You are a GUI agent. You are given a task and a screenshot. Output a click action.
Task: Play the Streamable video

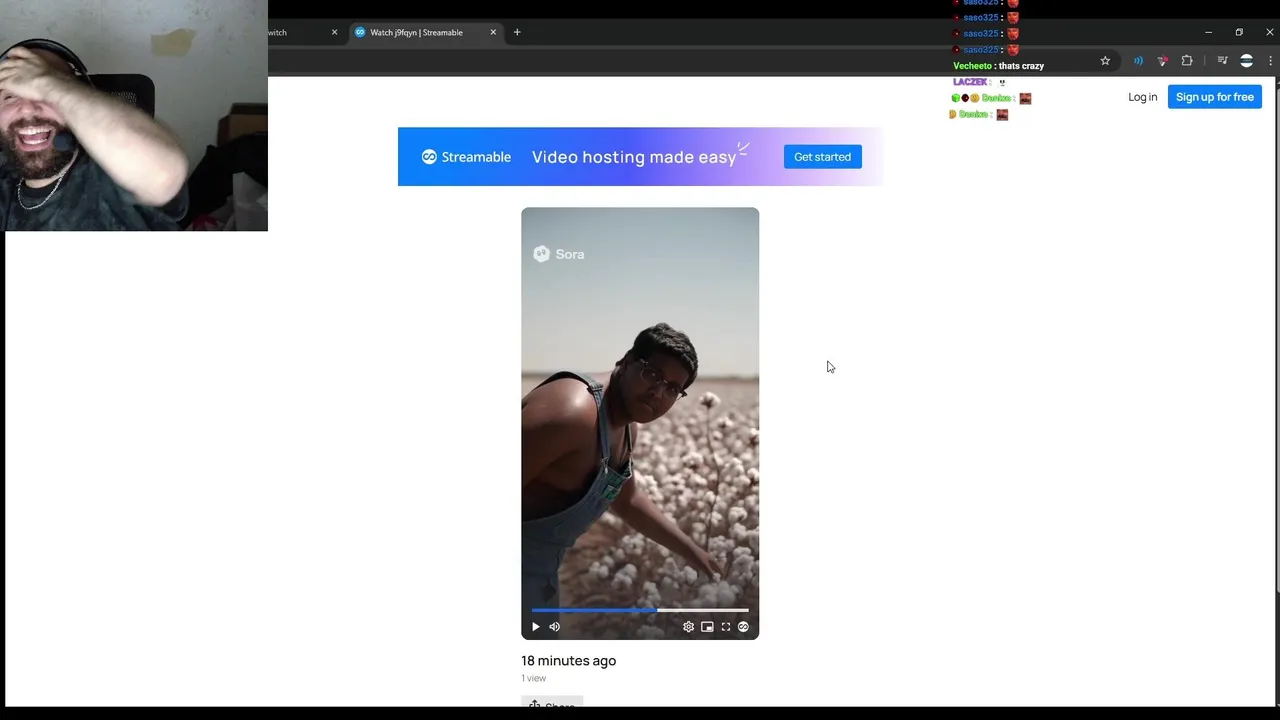pyautogui.click(x=536, y=627)
